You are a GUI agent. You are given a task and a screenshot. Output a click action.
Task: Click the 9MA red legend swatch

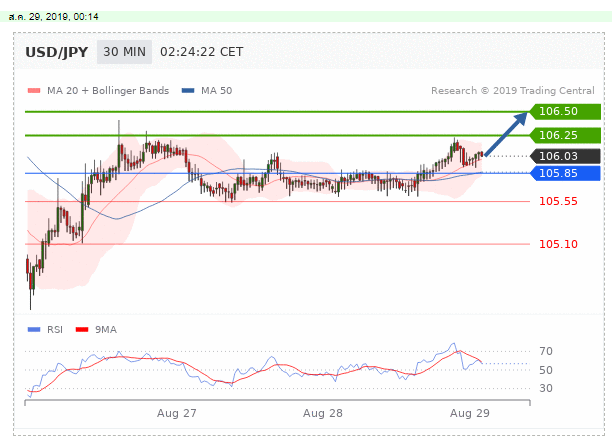pos(82,330)
